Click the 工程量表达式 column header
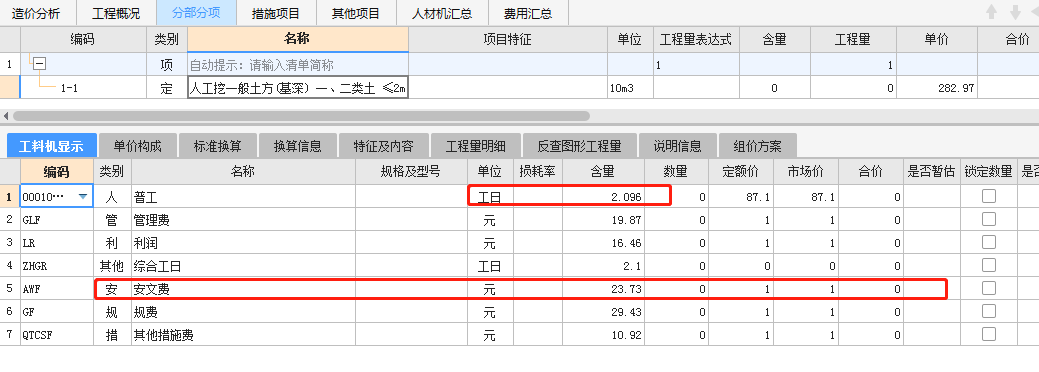The height and width of the screenshot is (372, 1039). click(x=696, y=40)
